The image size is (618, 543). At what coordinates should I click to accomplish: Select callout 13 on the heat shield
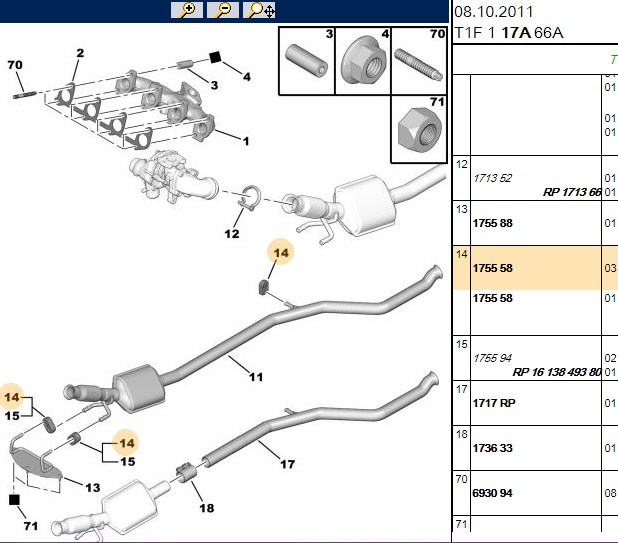pyautogui.click(x=93, y=488)
